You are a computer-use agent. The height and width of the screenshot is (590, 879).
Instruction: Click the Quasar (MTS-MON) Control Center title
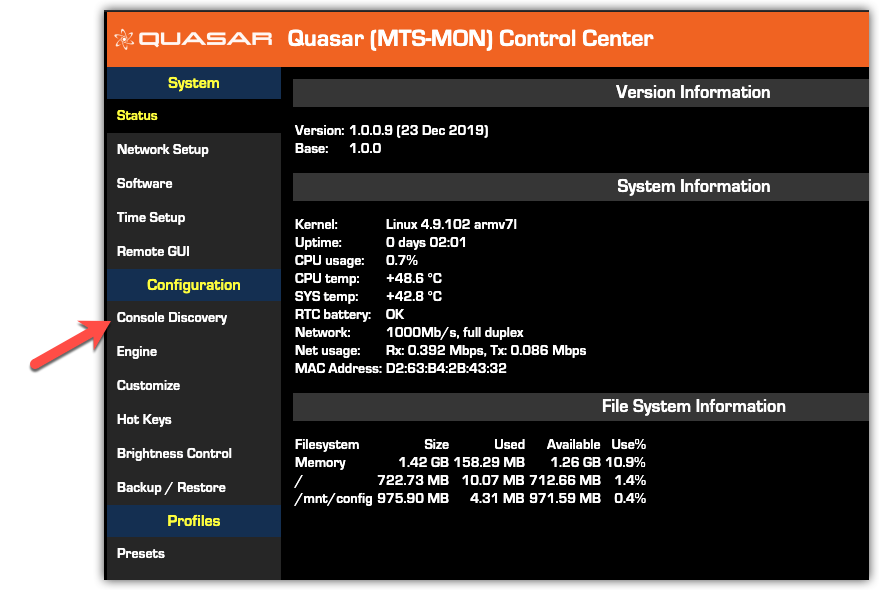coord(470,39)
